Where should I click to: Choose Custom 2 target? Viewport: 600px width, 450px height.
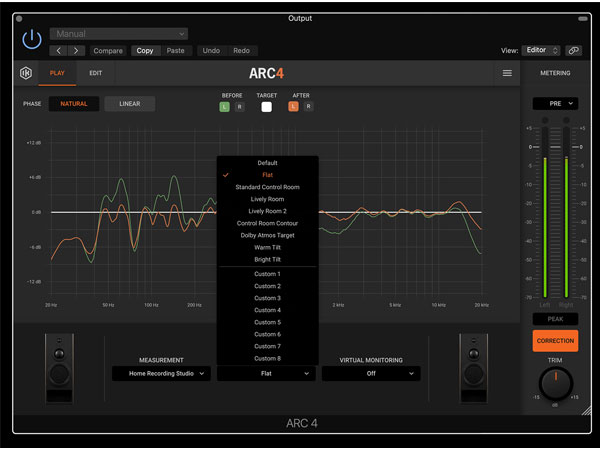[267, 286]
